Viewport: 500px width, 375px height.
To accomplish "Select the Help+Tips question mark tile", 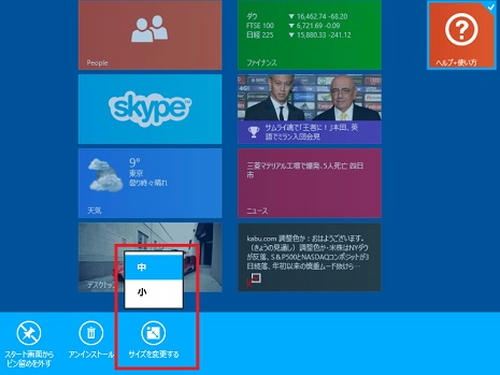I will pyautogui.click(x=461, y=35).
